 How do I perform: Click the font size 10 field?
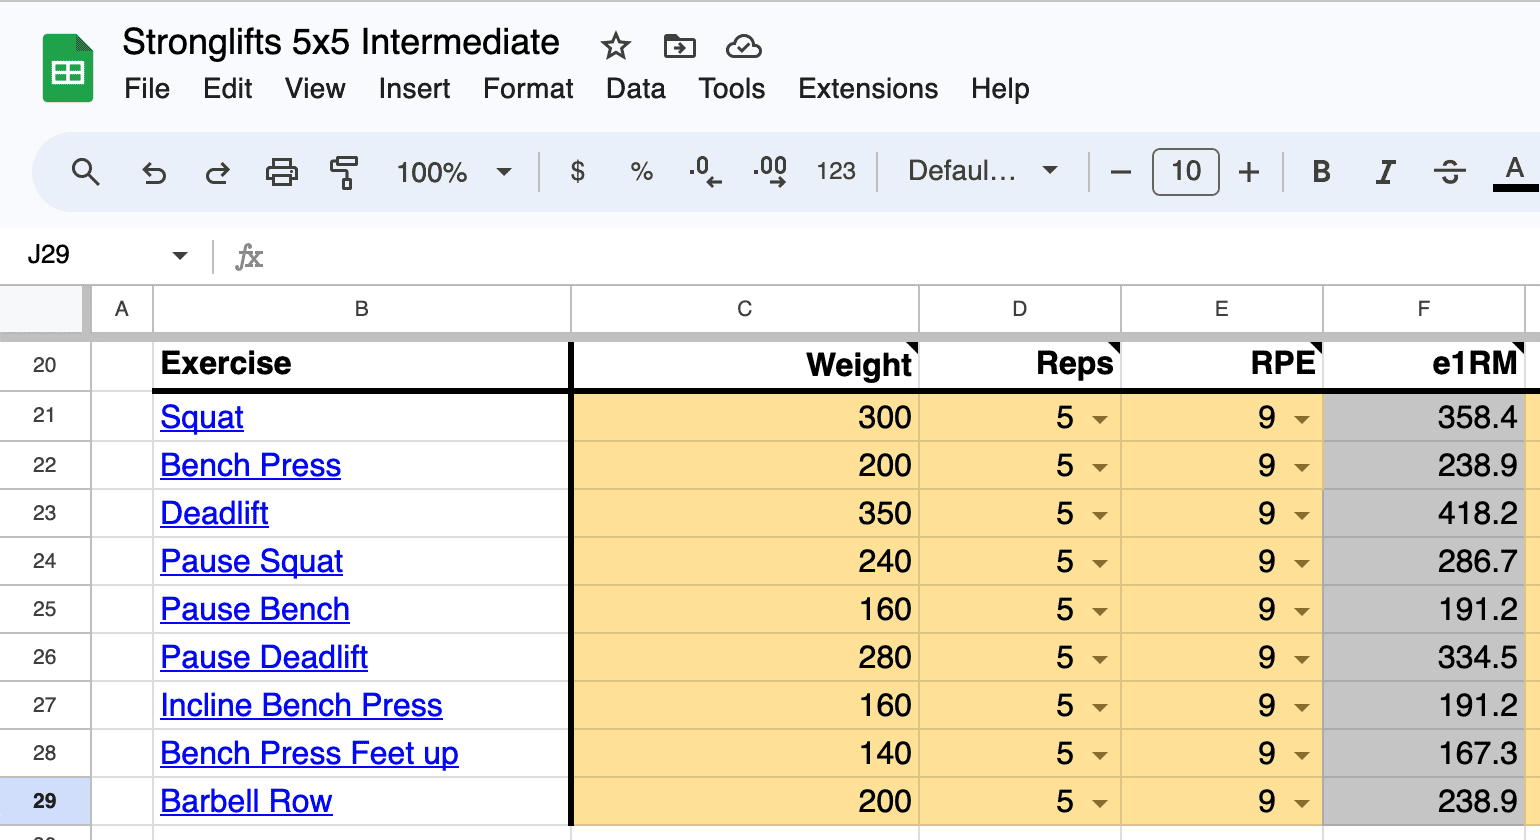click(x=1185, y=172)
